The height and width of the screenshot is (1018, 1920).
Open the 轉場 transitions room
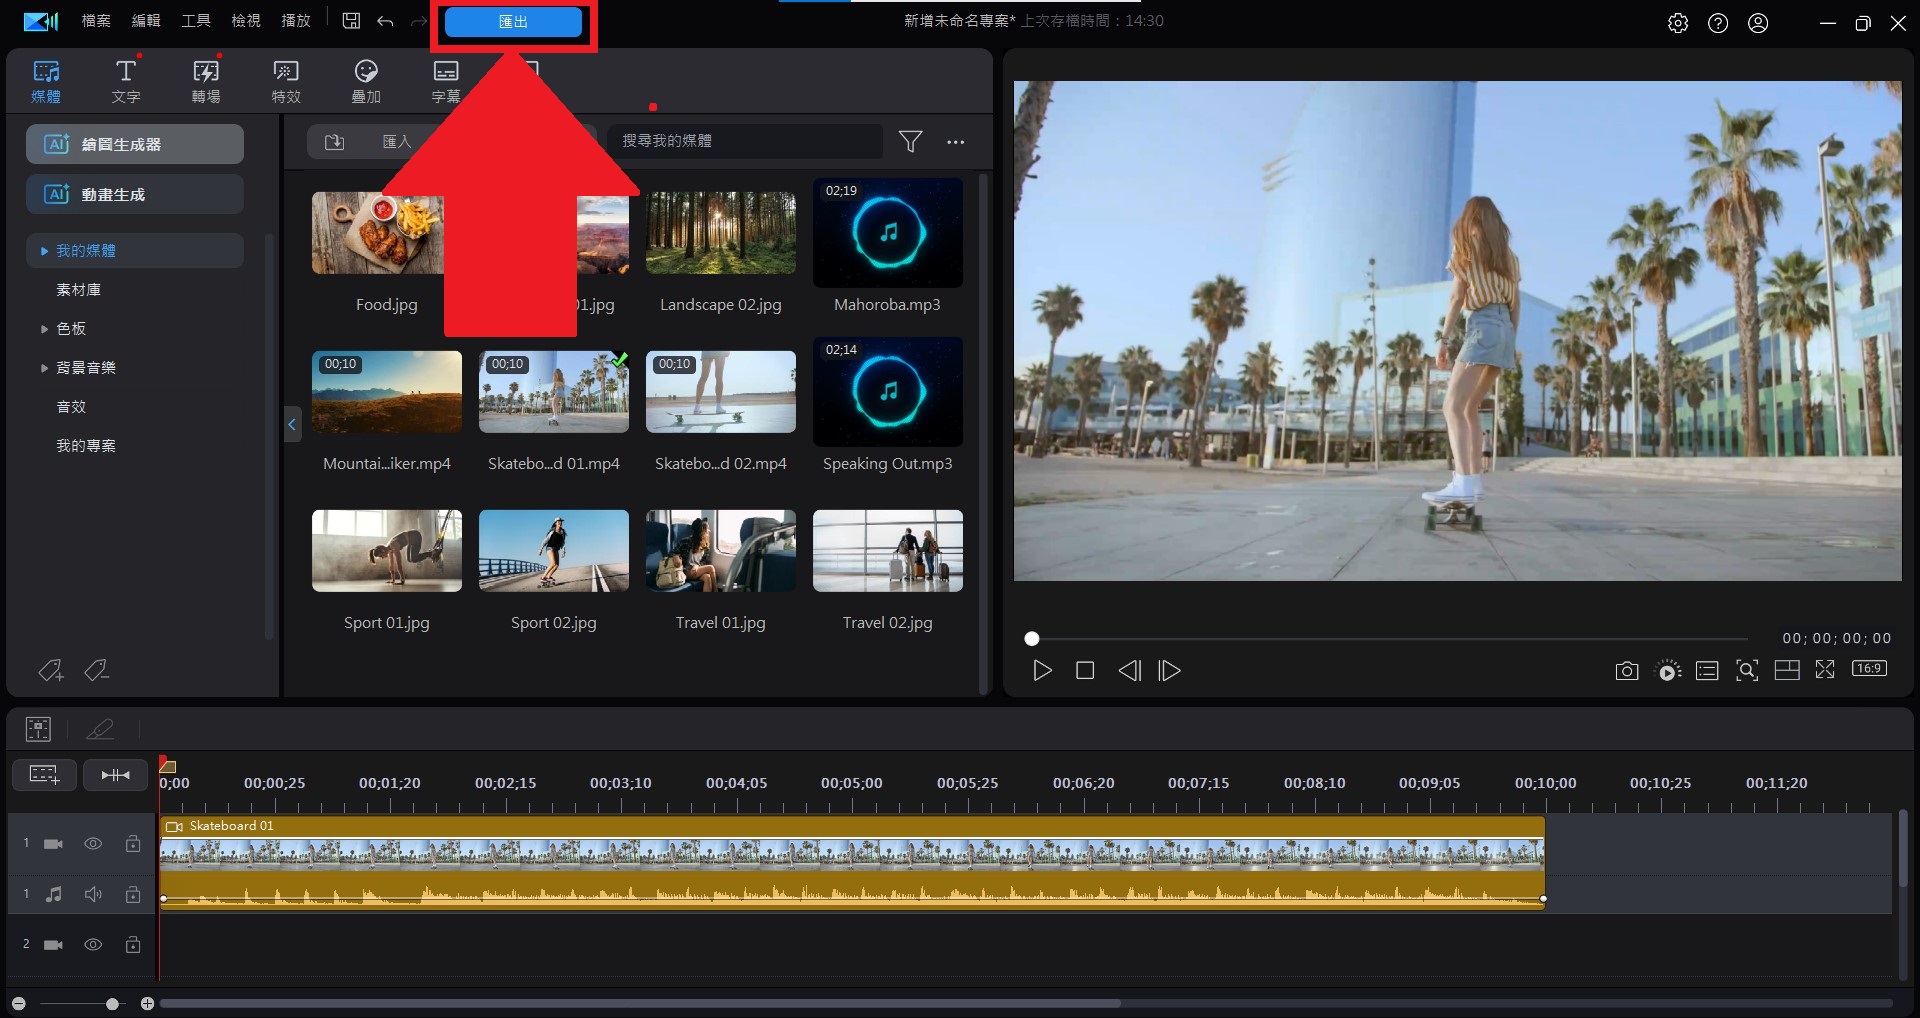(x=206, y=80)
